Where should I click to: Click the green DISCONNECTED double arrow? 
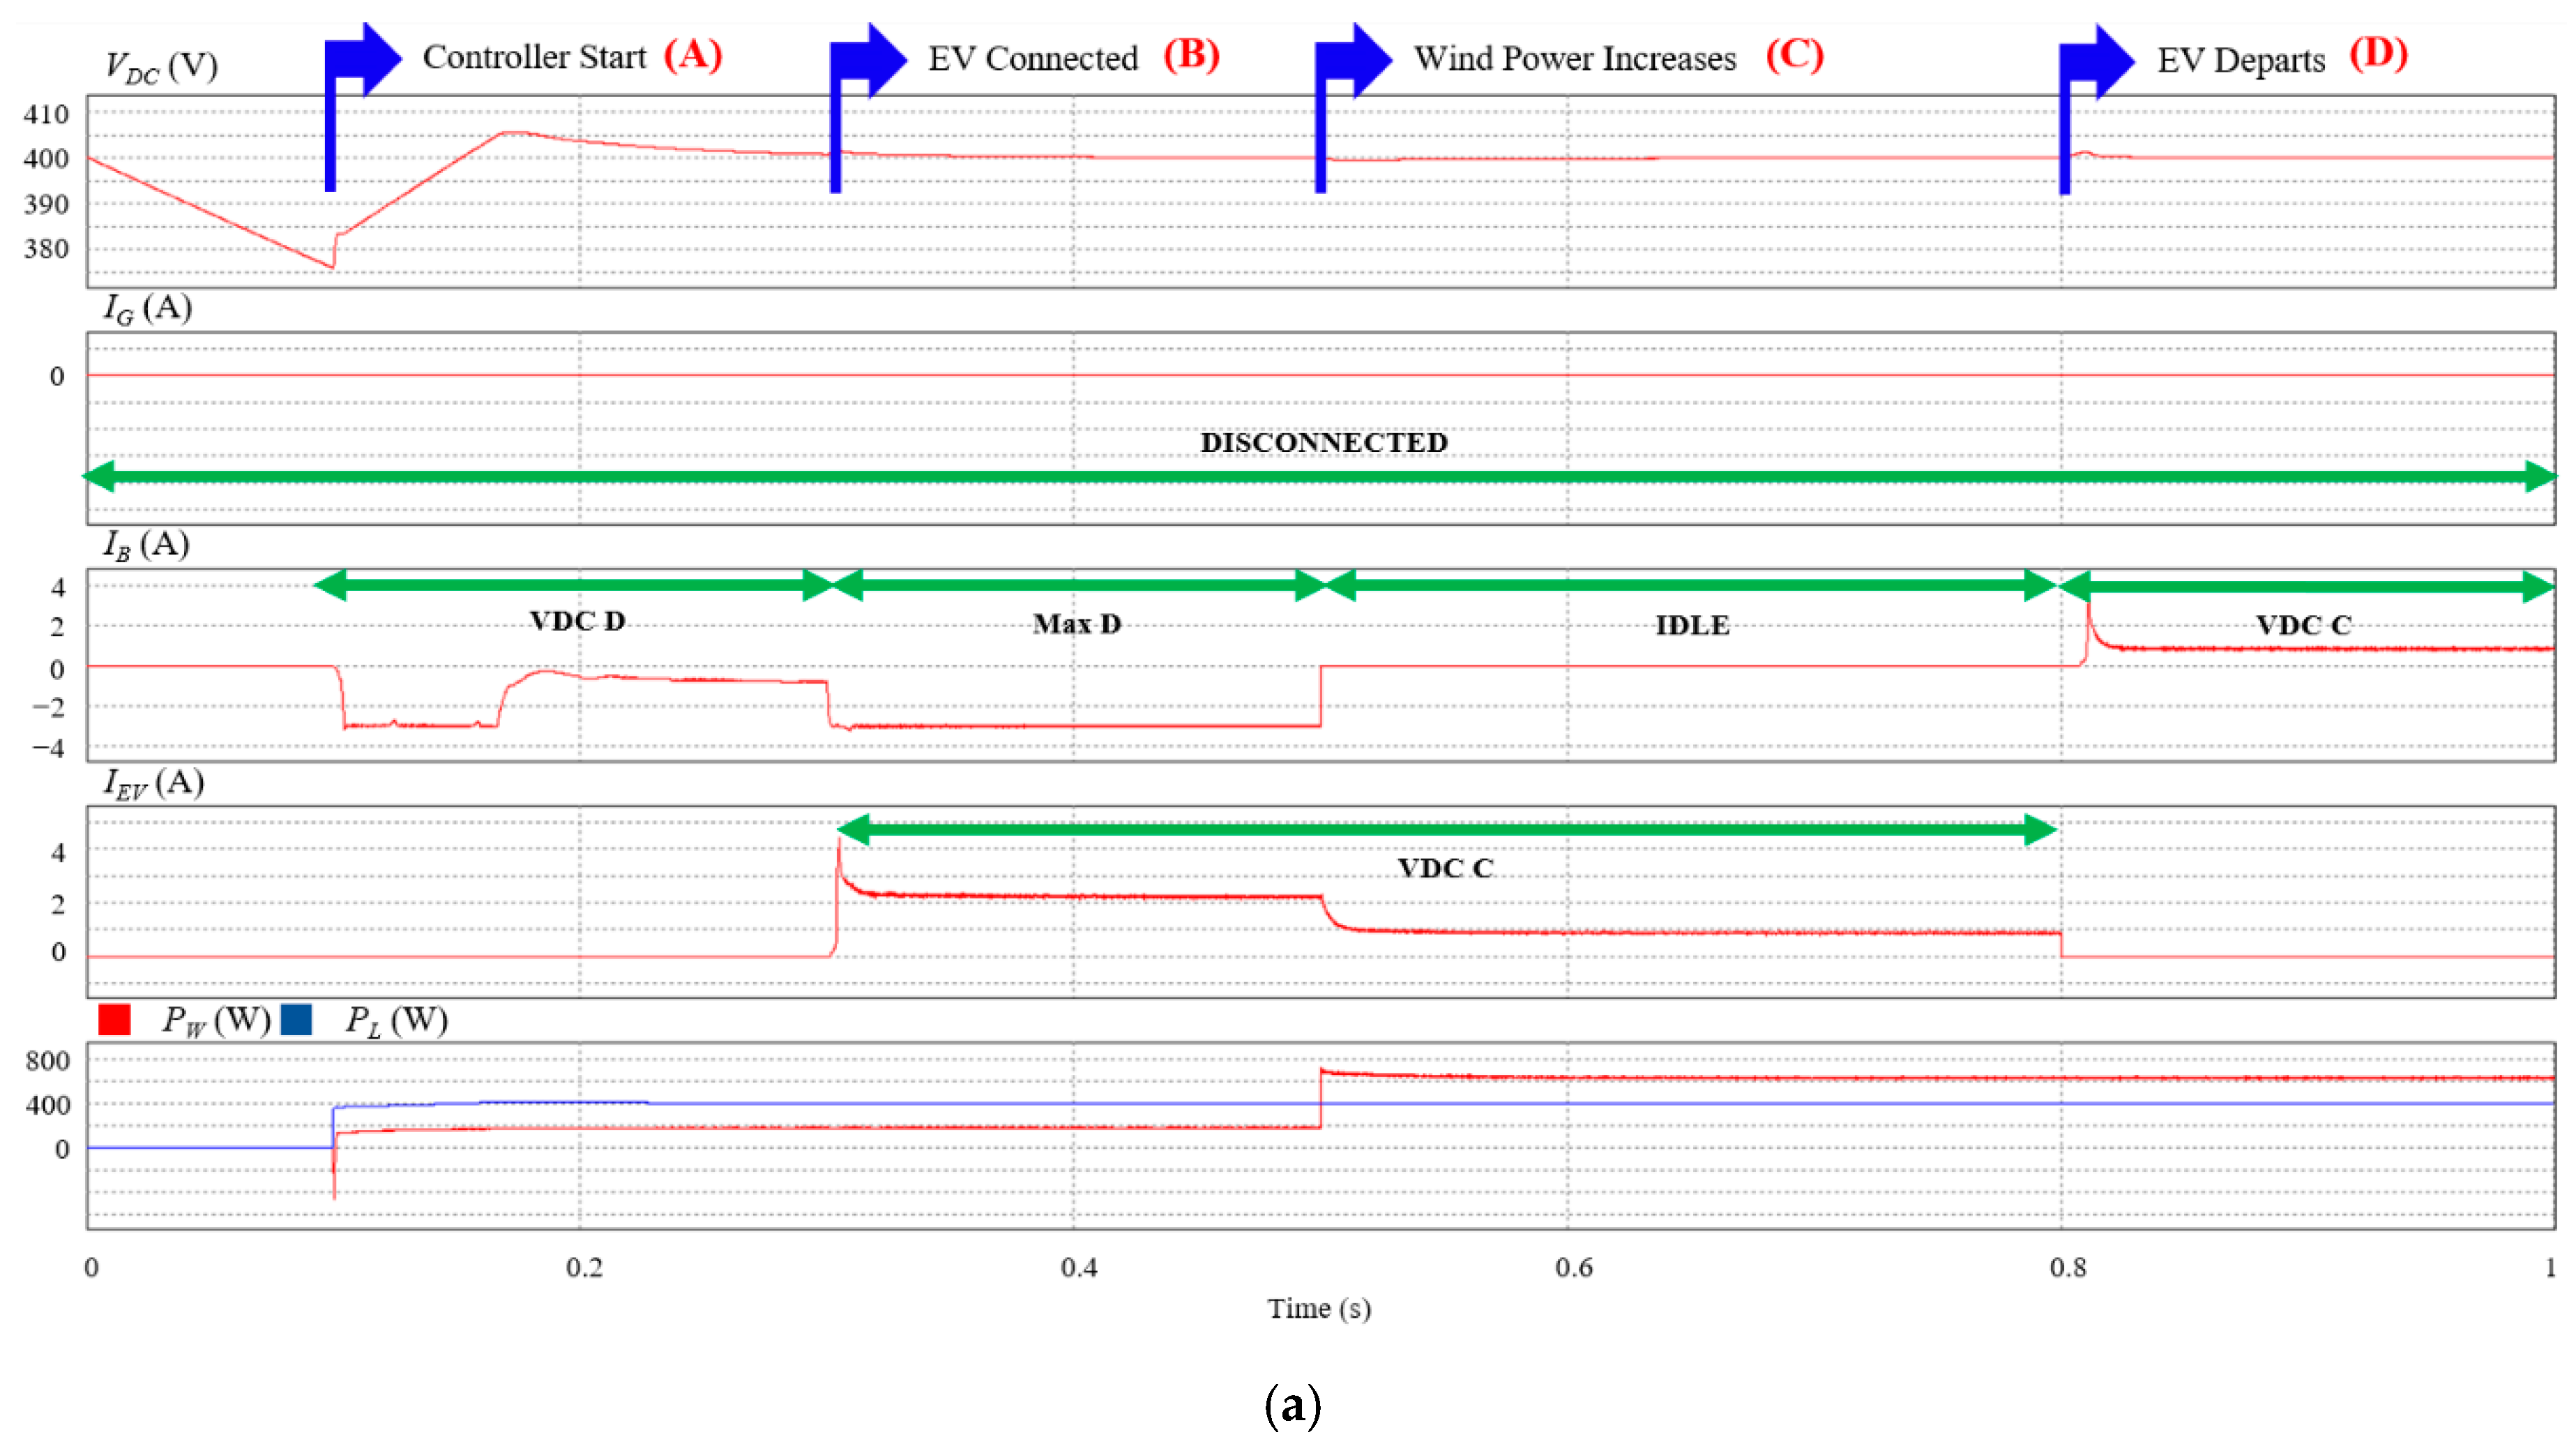click(1320, 476)
